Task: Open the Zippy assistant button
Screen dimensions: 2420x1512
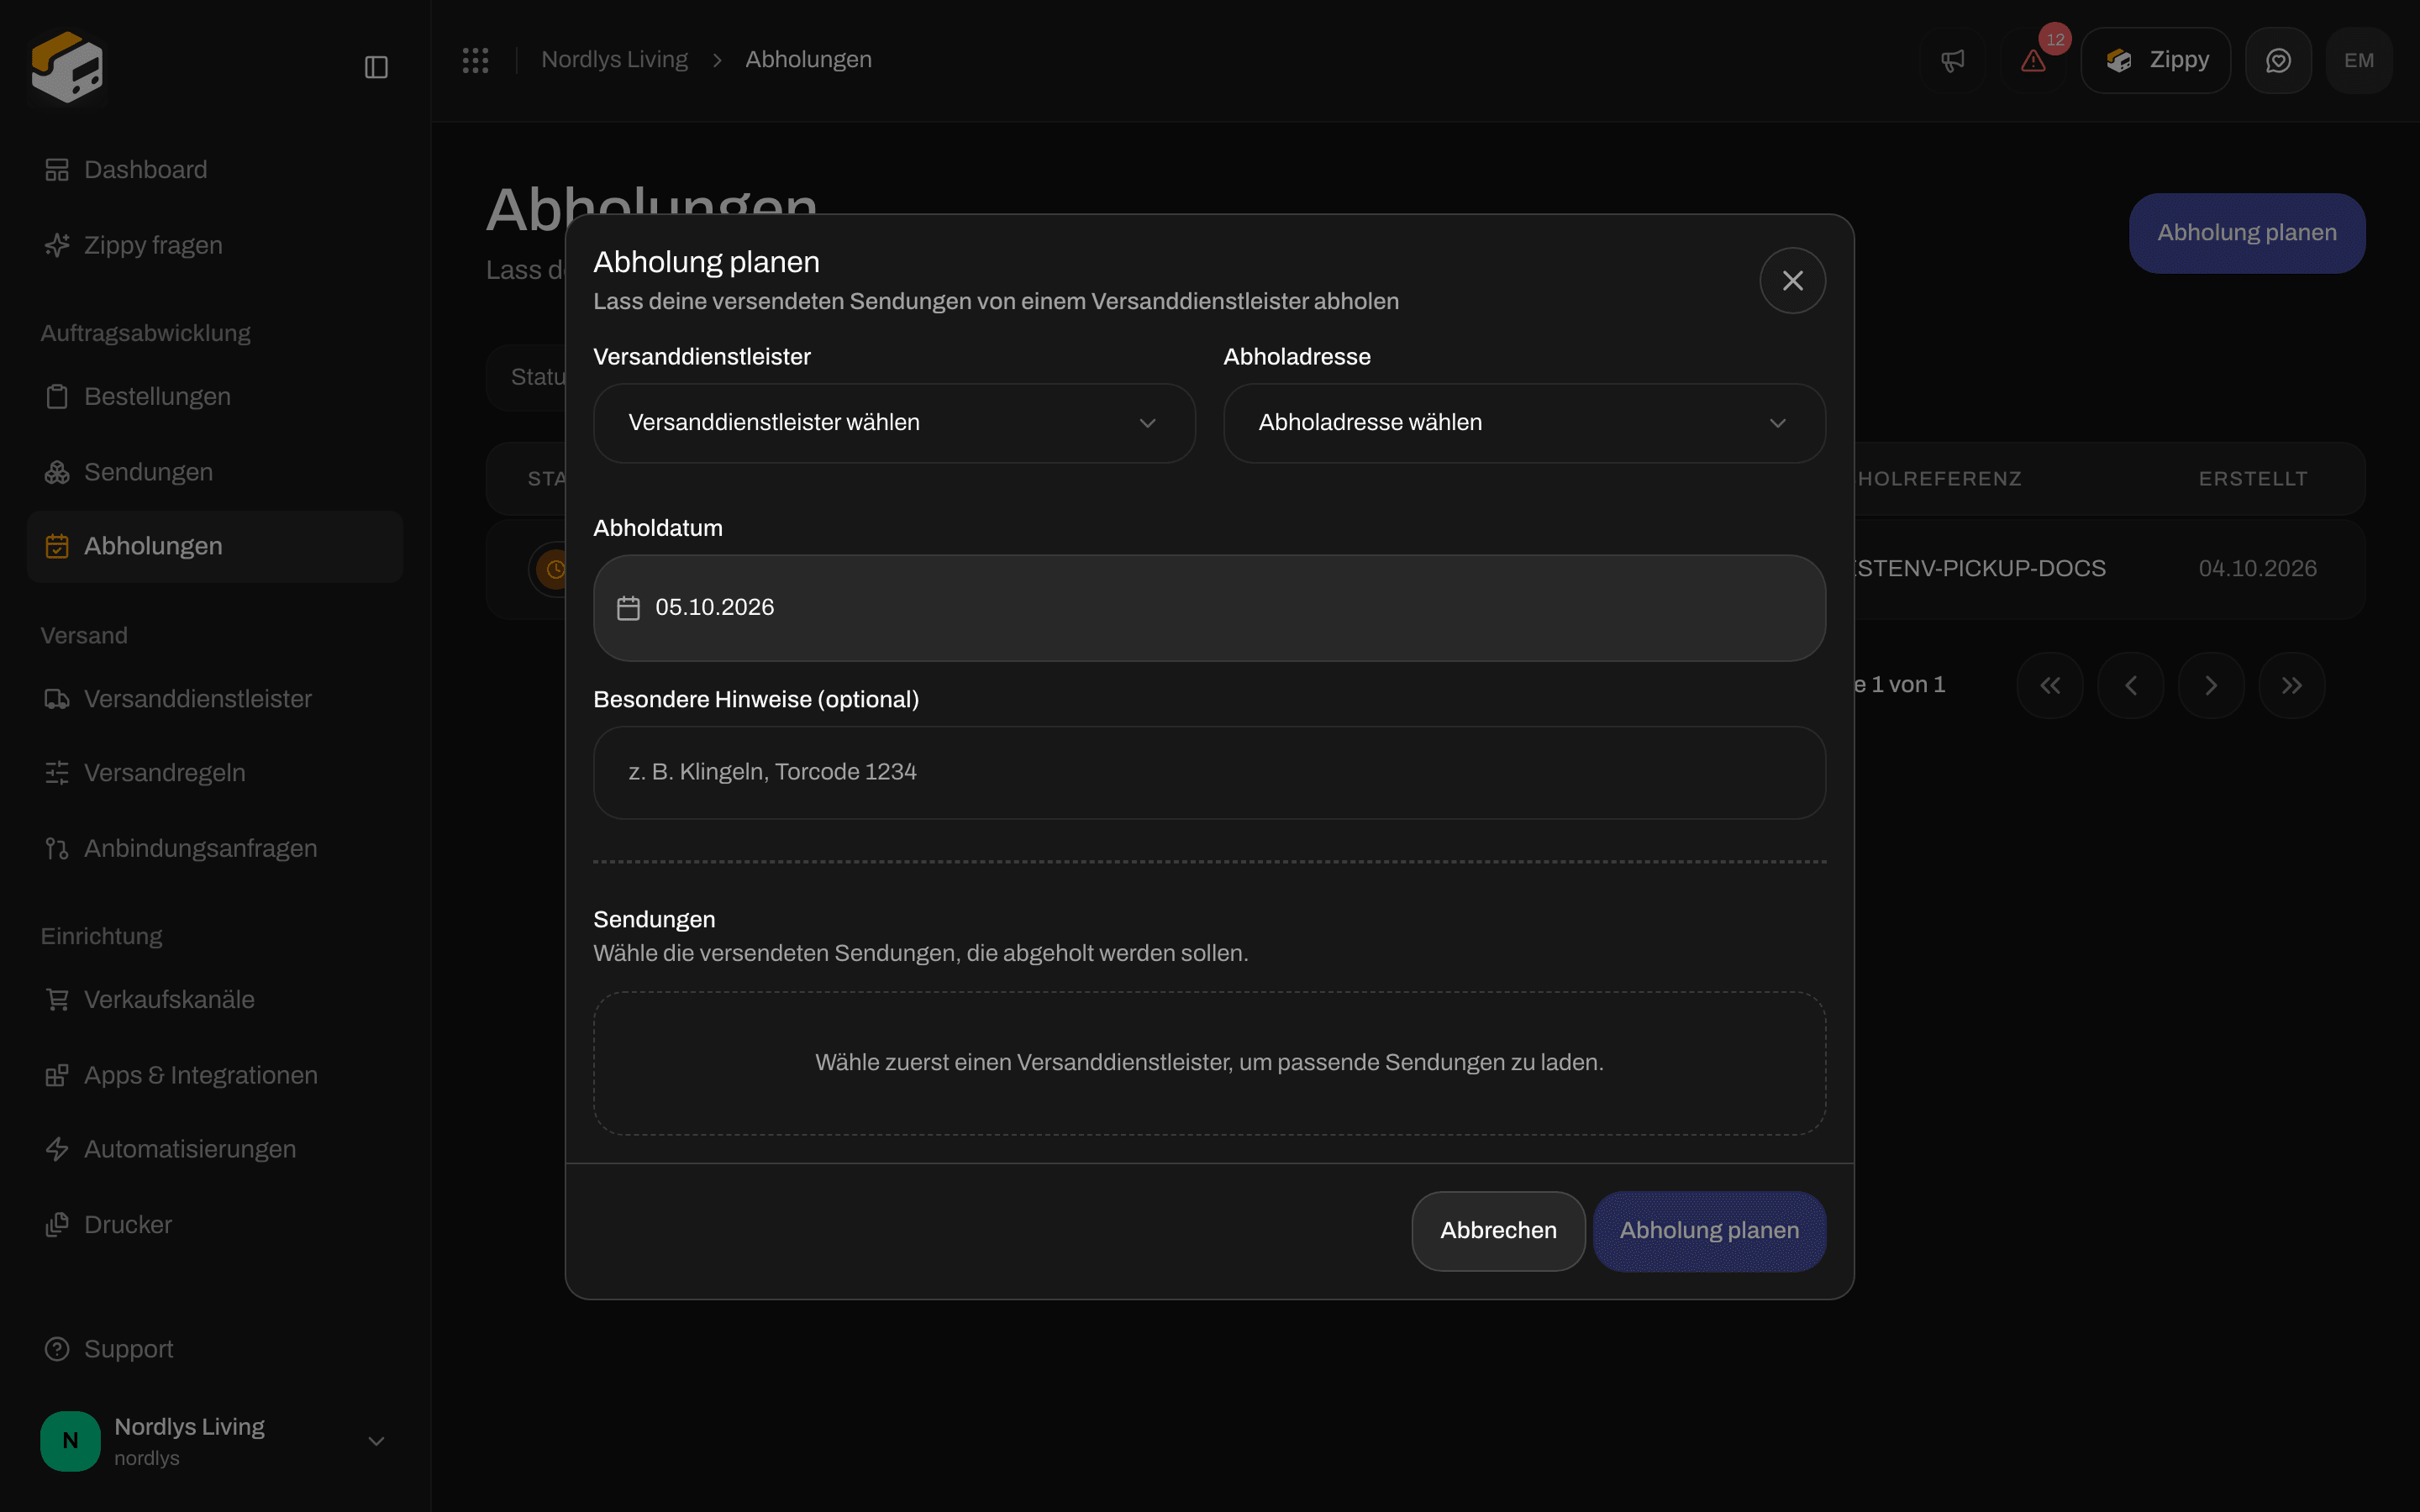Action: tap(2155, 61)
